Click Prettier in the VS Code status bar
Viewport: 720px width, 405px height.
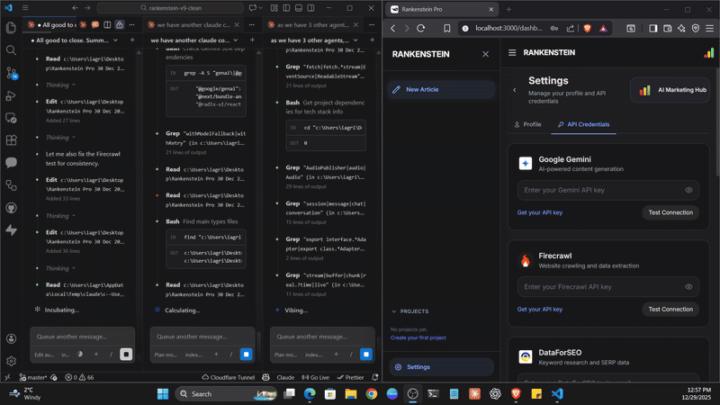(350, 377)
